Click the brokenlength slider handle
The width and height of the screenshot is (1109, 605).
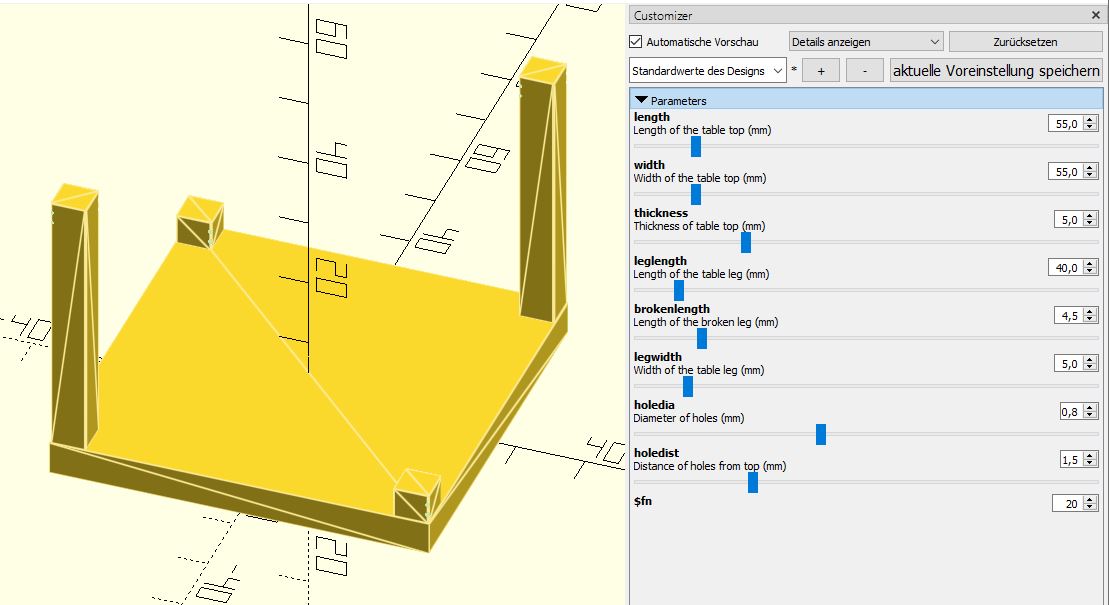[702, 338]
